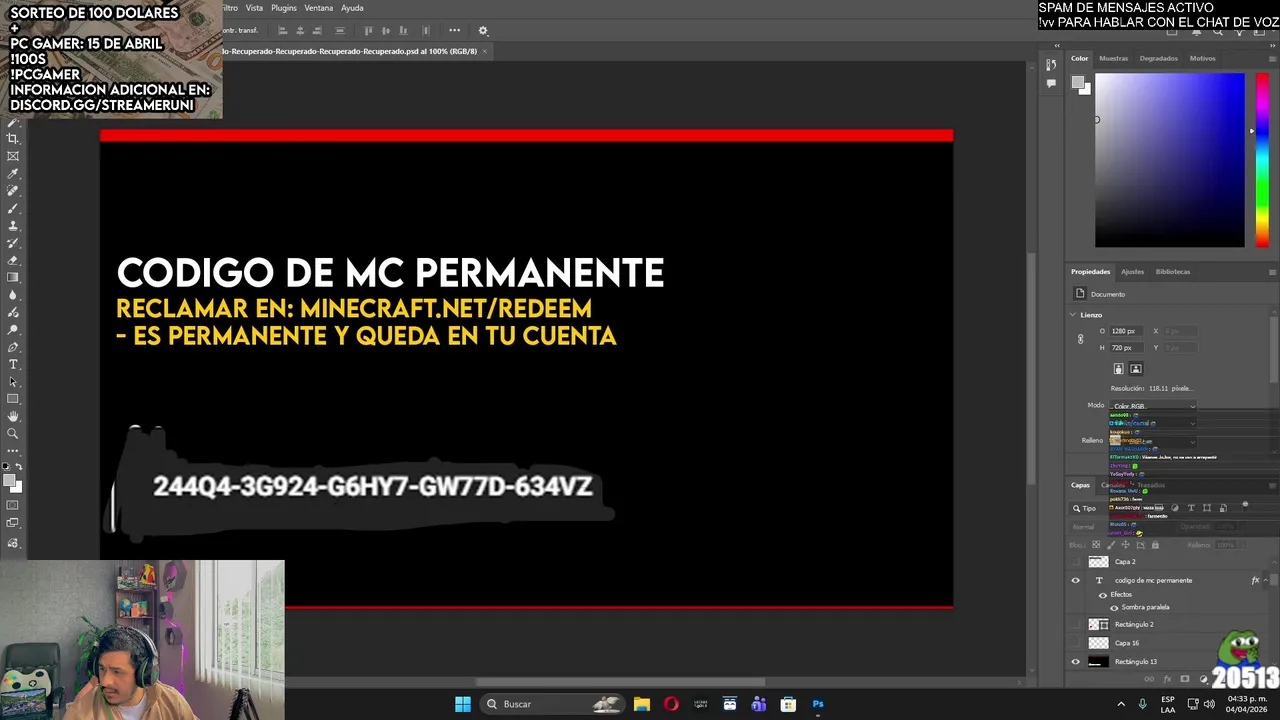Show the Capa 2 layer

click(1076, 562)
